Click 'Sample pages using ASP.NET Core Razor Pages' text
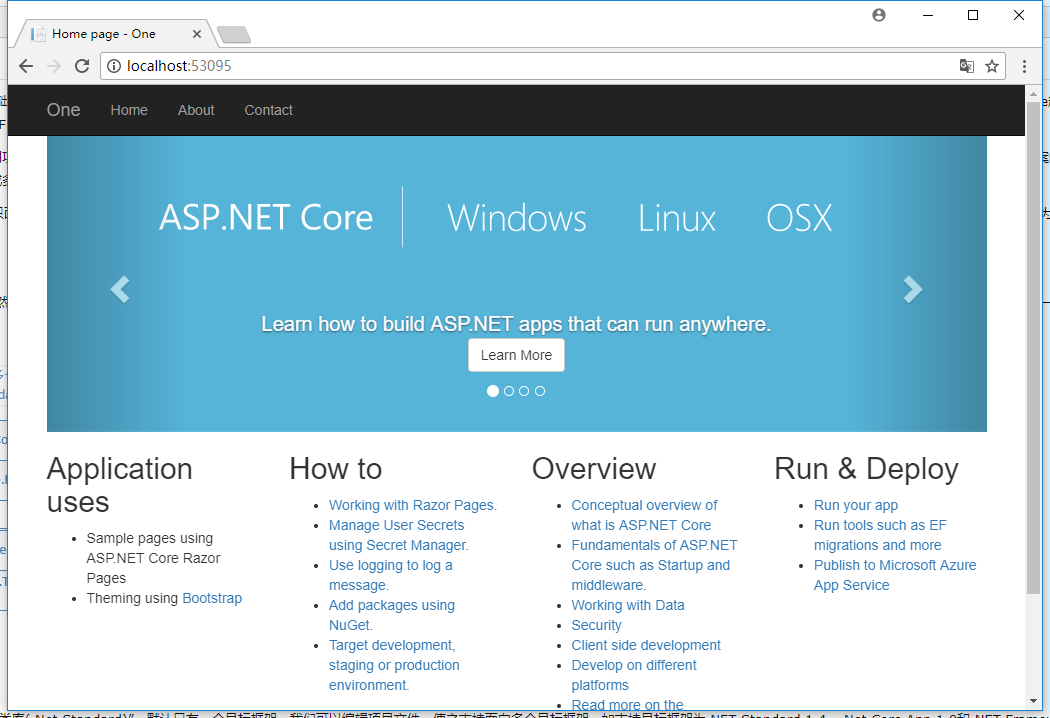The width and height of the screenshot is (1050, 718). tap(153, 558)
